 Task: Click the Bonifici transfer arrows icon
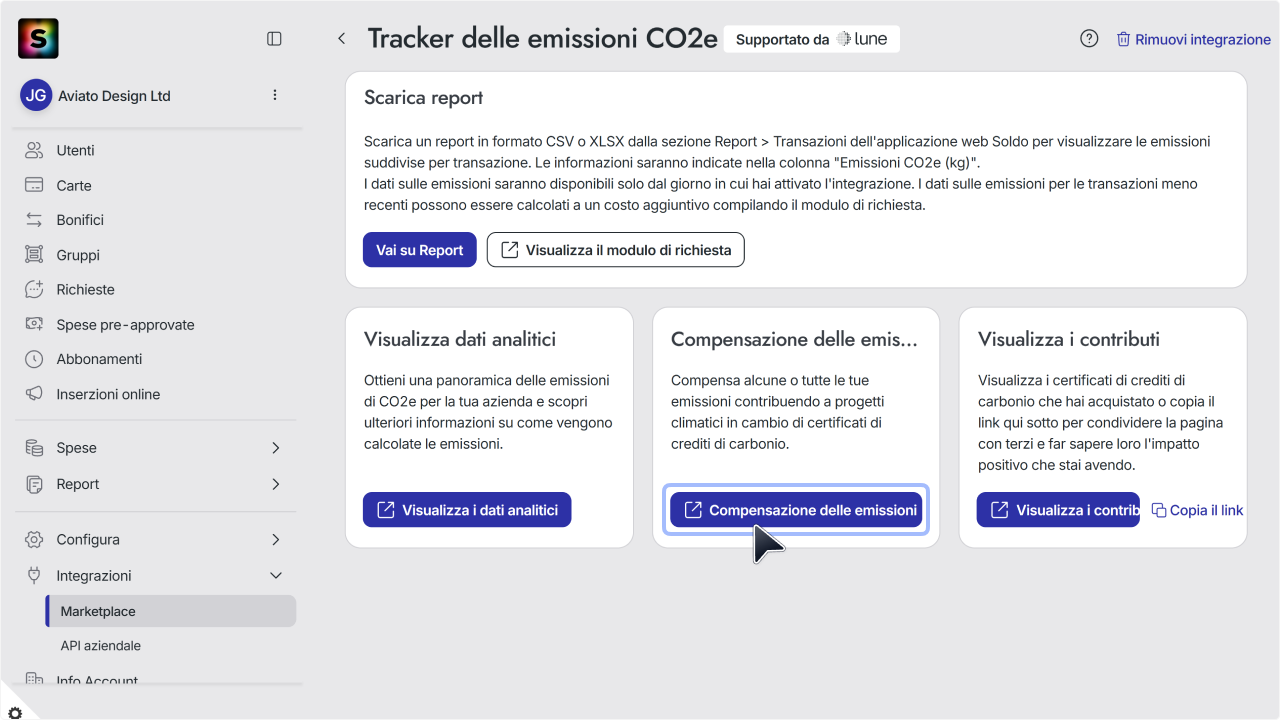pos(34,220)
